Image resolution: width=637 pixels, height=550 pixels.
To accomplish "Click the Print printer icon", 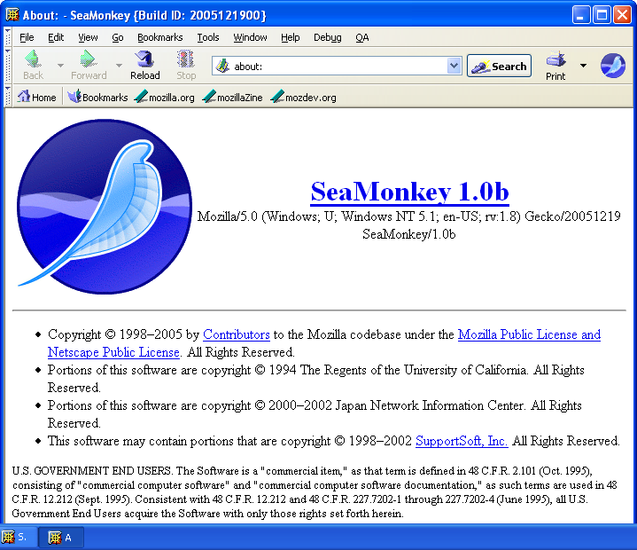I will [x=556, y=59].
